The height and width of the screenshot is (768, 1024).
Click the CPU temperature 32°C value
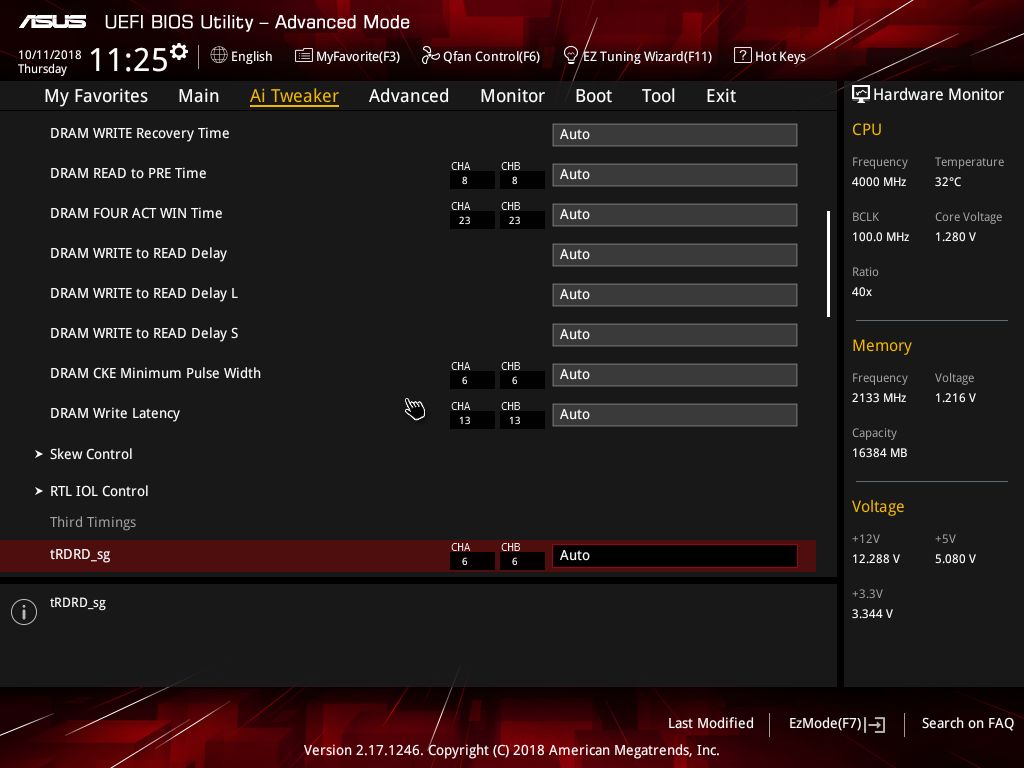click(948, 182)
